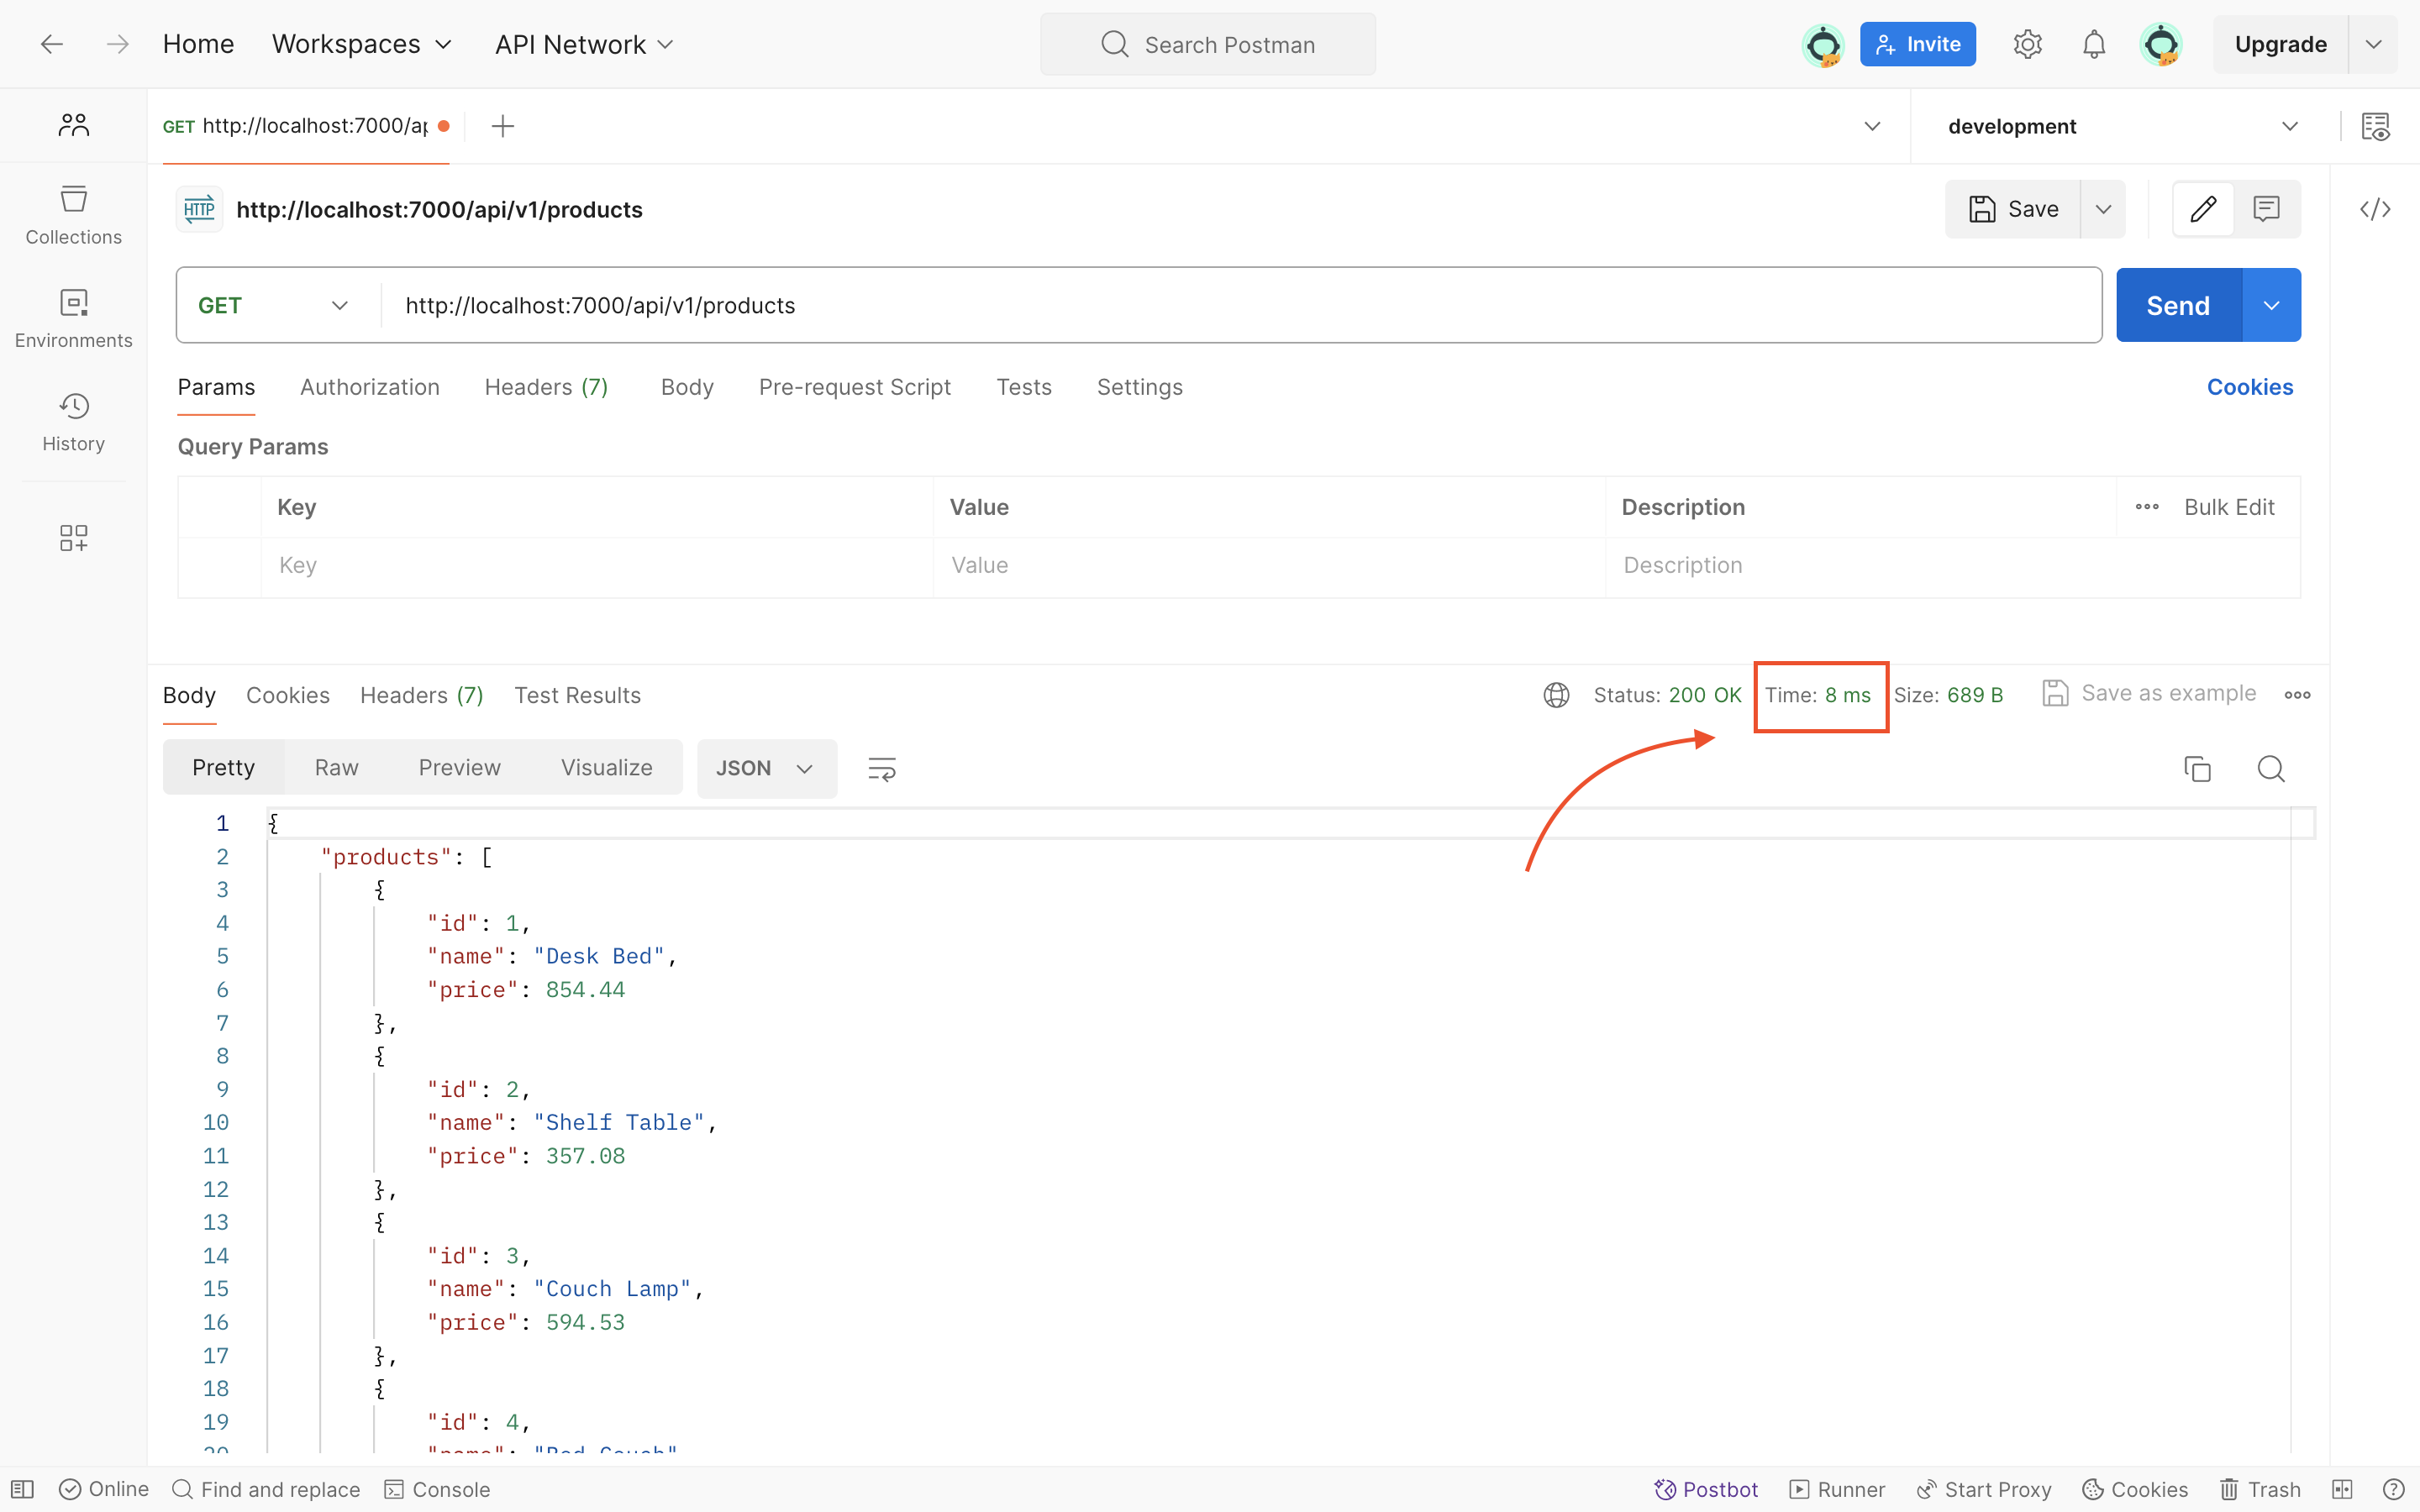2420x1512 pixels.
Task: Copy the response body with copy icon
Action: [x=2197, y=768]
